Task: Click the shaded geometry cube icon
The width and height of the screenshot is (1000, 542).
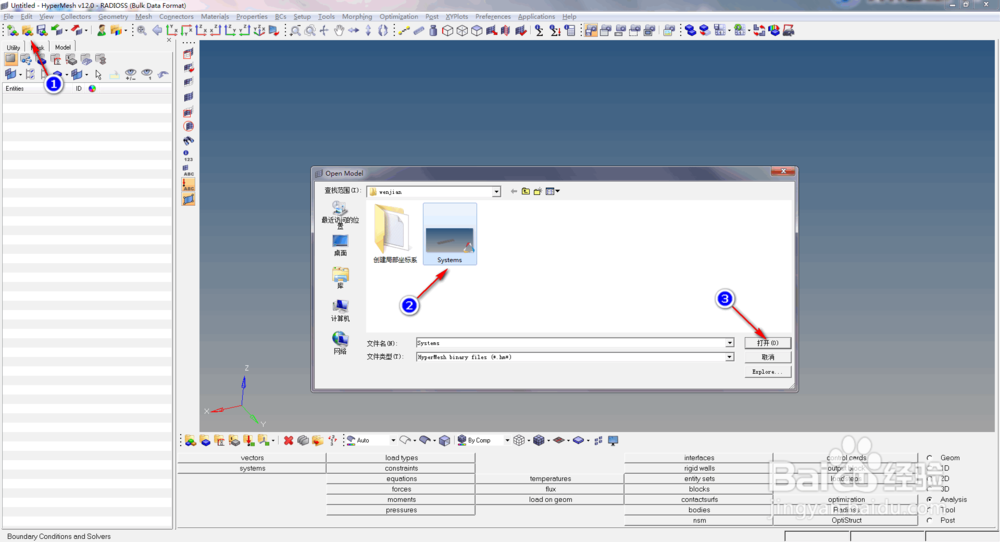Action: coord(445,441)
